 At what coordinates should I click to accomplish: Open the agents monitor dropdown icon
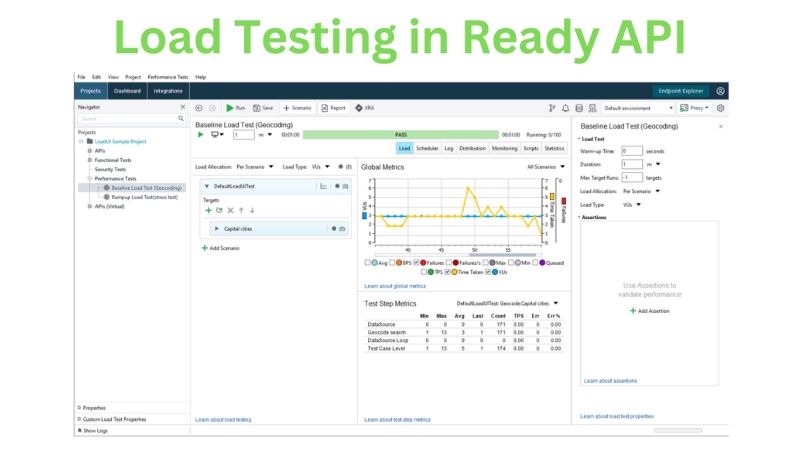218,135
